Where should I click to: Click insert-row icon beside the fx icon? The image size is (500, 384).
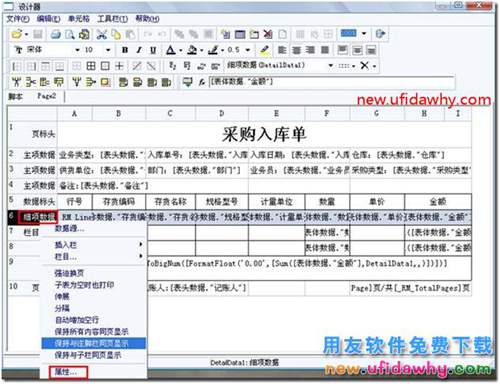point(188,82)
